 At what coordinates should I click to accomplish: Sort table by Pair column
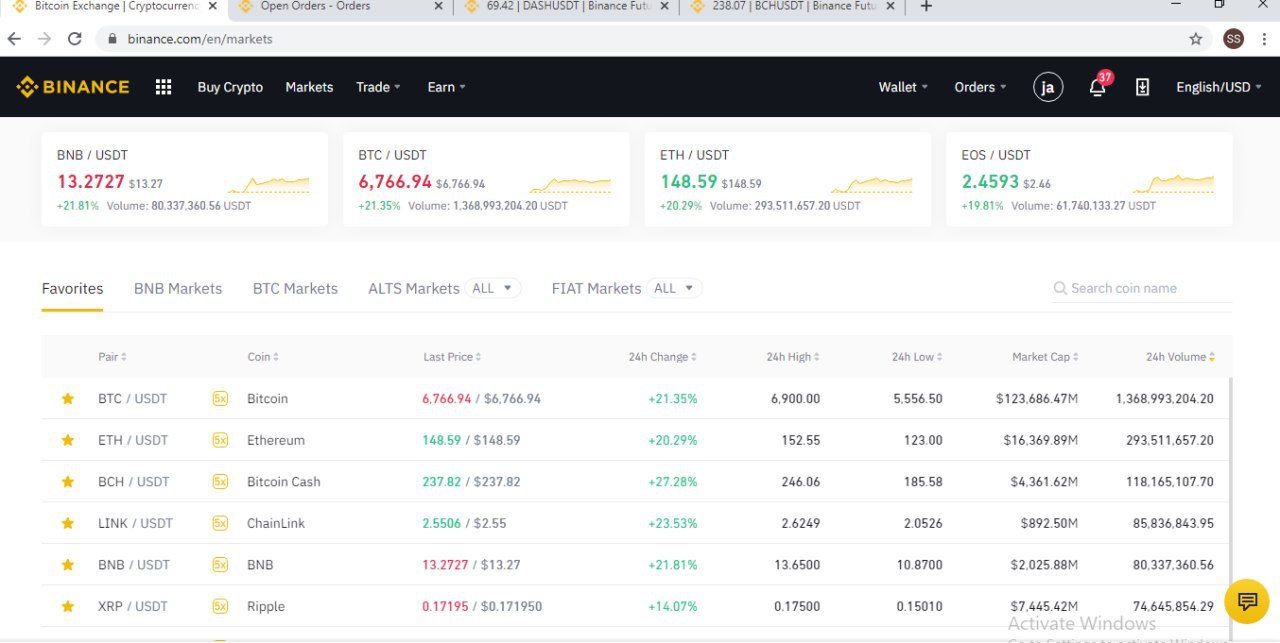(x=113, y=357)
